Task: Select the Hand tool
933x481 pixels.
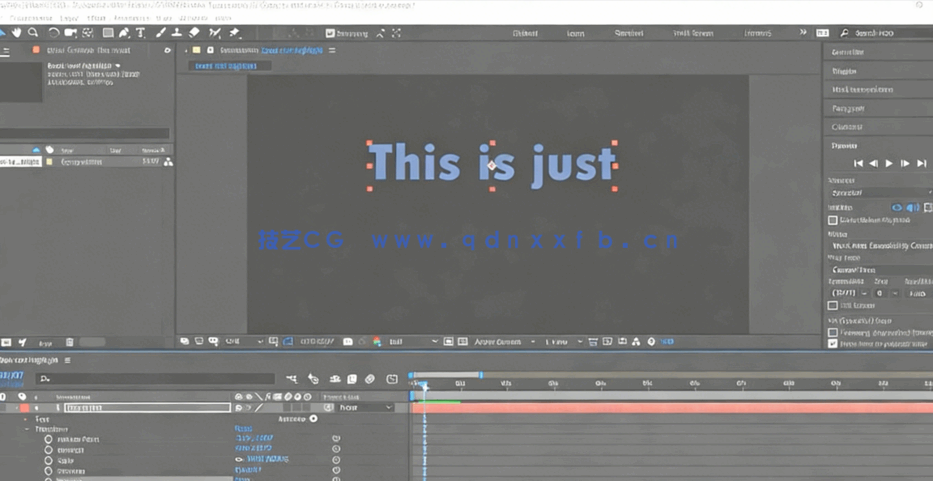Action: (17, 33)
